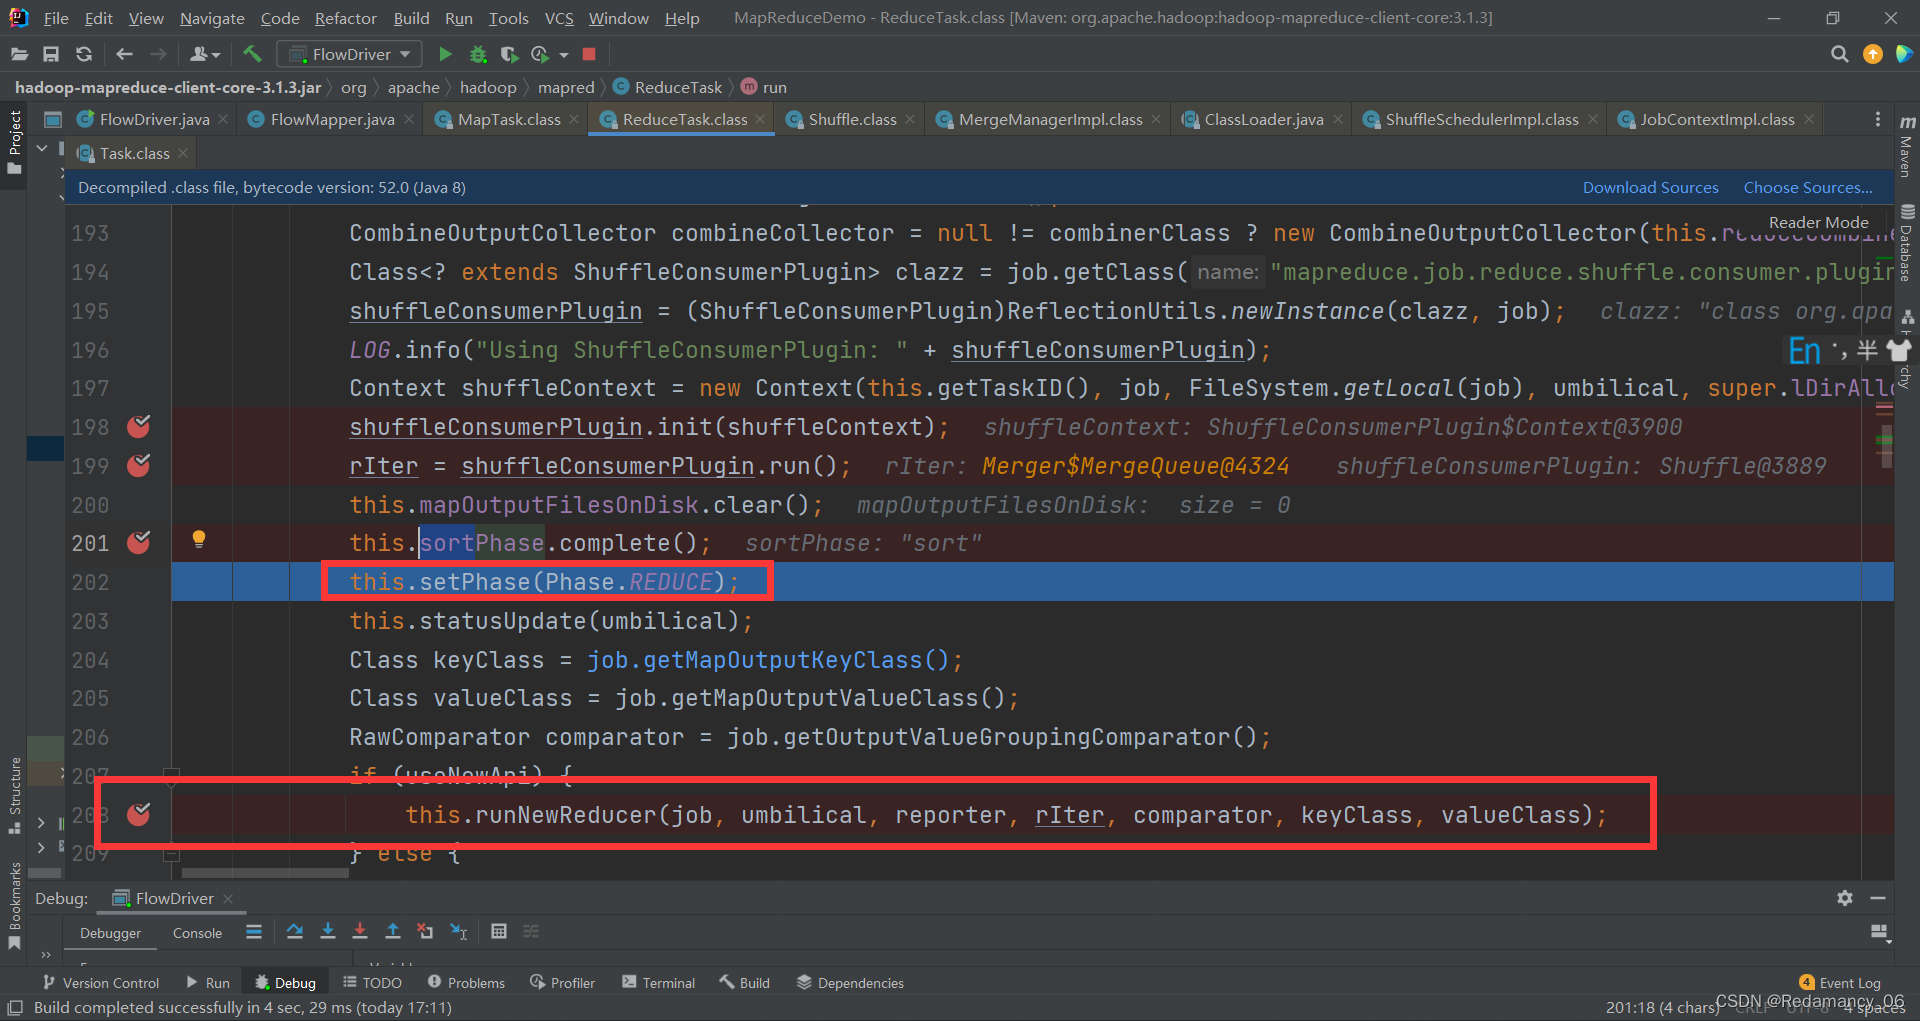Viewport: 1920px width, 1021px height.
Task: Click the Open folder toolbar icon
Action: coord(19,54)
